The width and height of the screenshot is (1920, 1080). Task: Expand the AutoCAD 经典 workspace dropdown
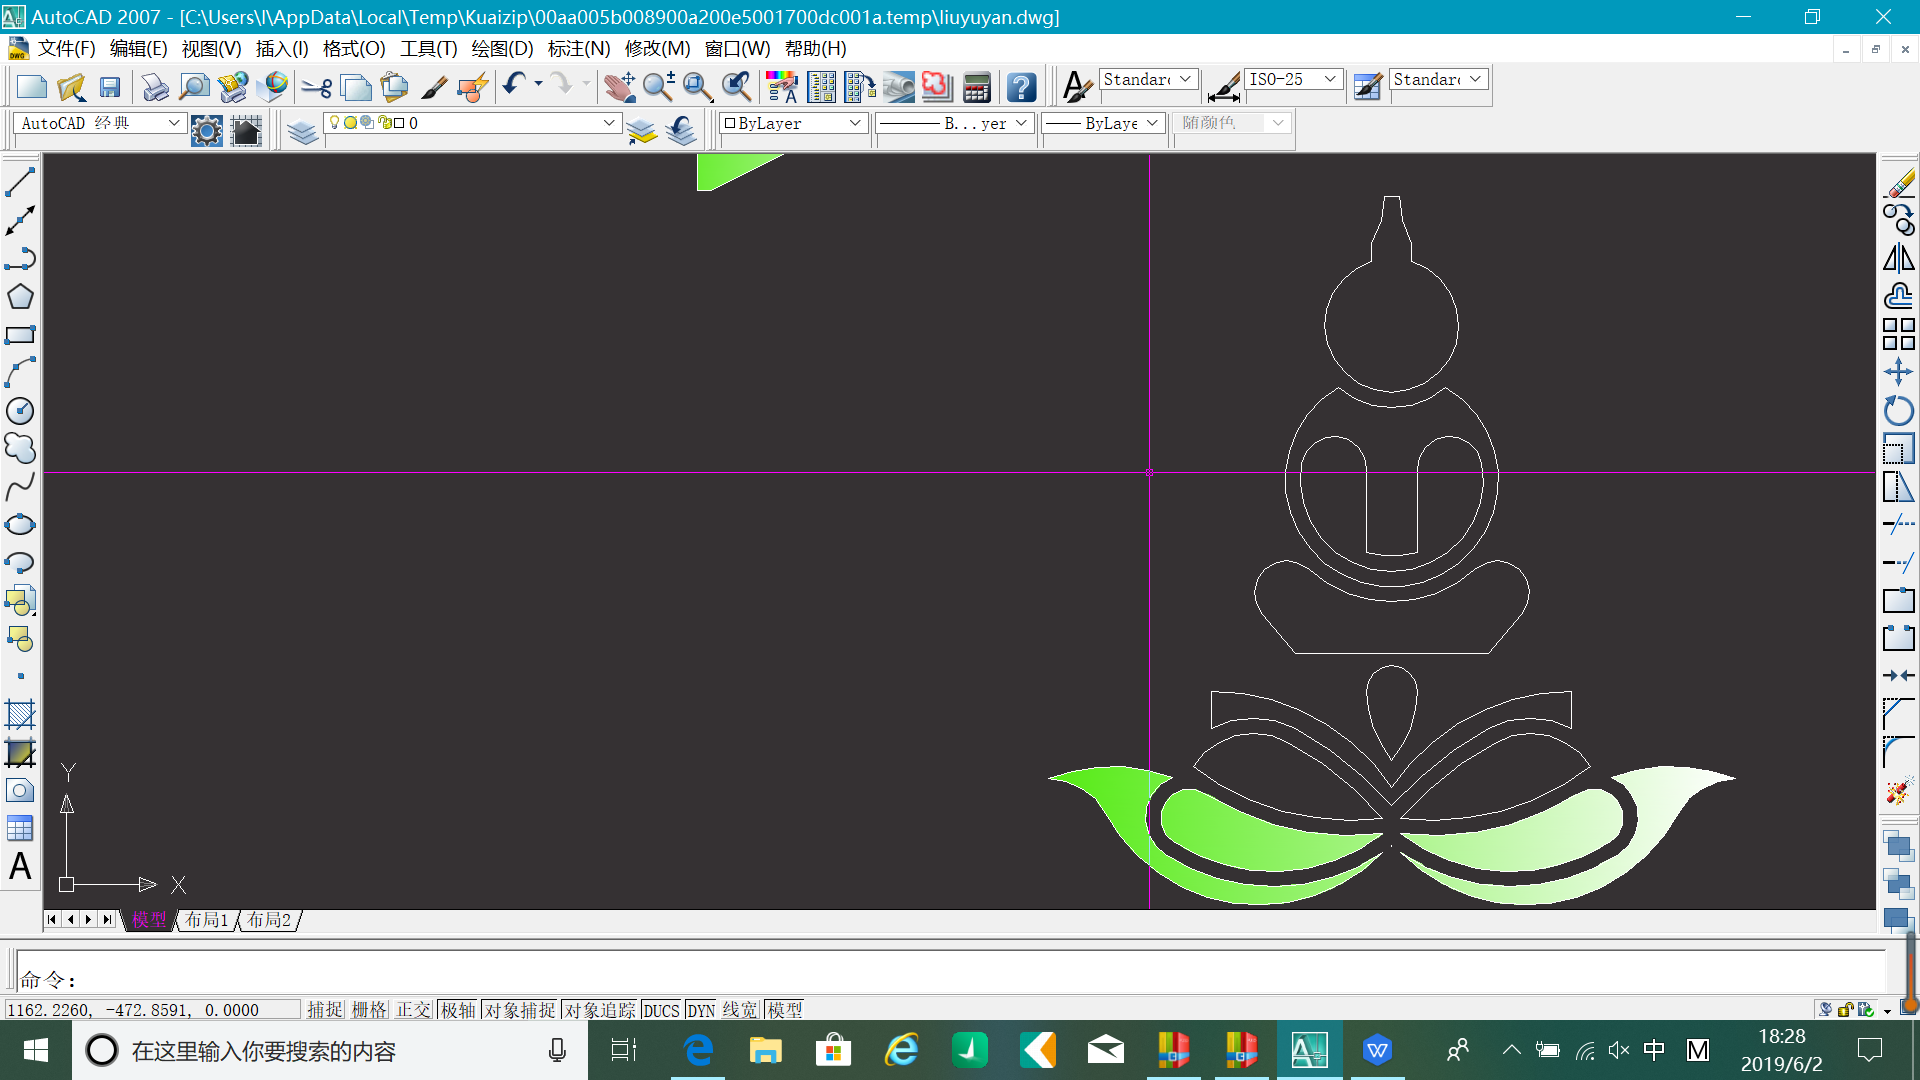coord(173,123)
